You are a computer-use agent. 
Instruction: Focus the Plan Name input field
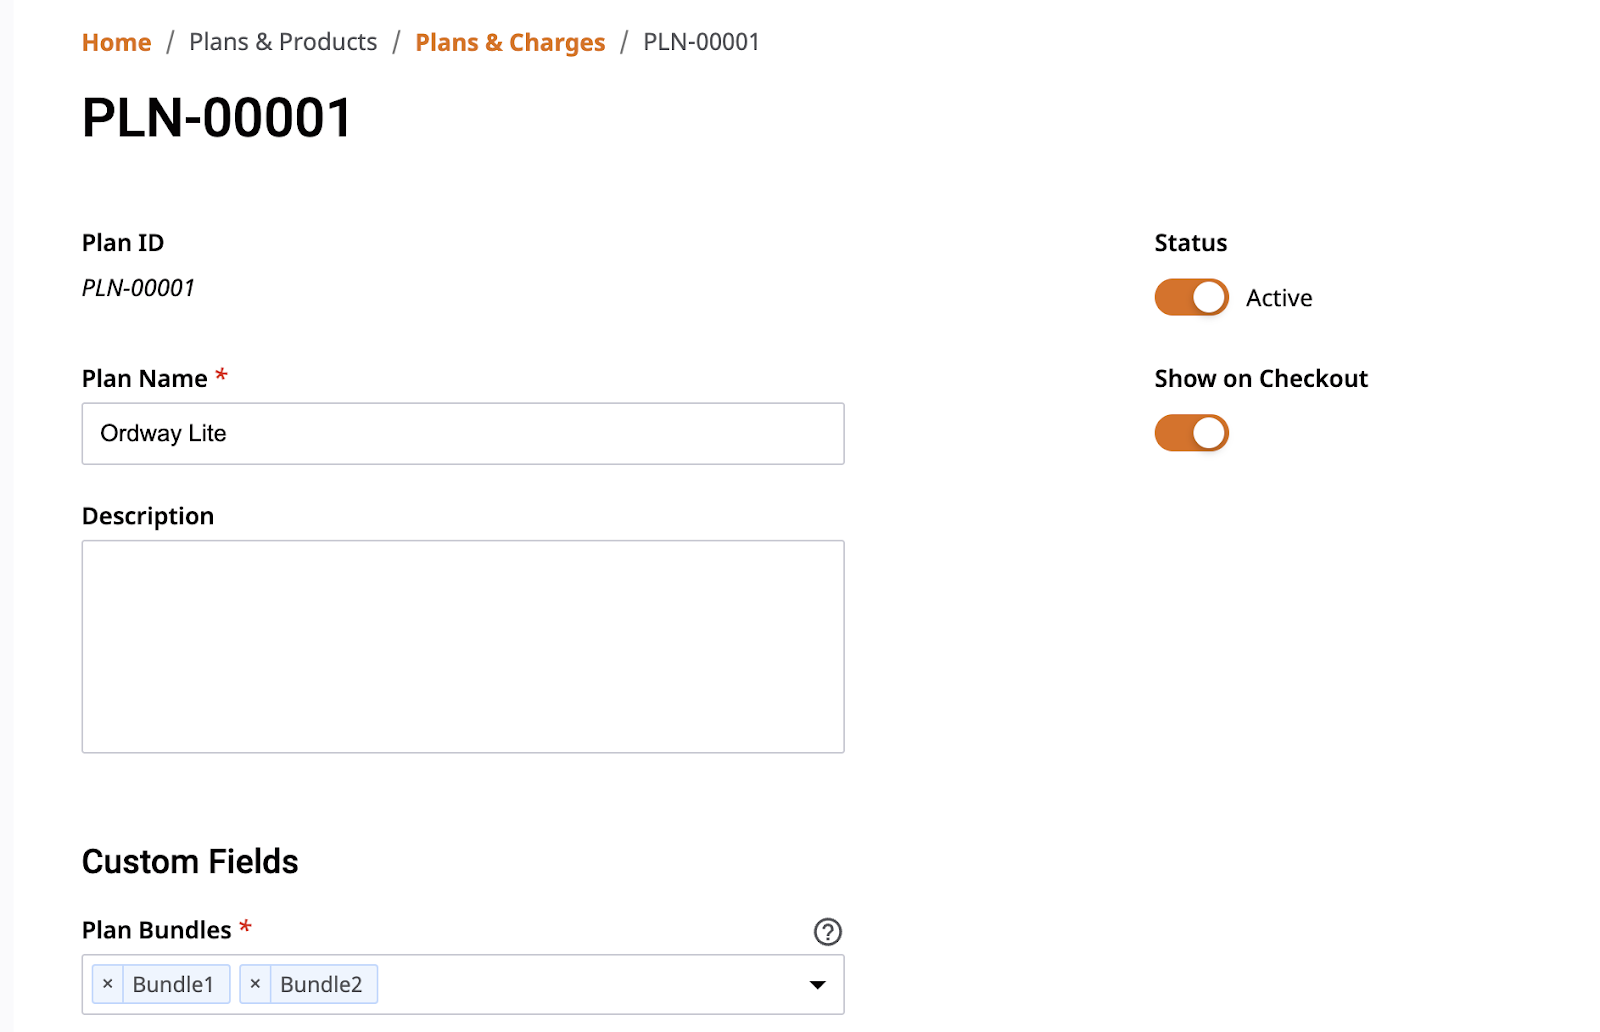(x=463, y=433)
